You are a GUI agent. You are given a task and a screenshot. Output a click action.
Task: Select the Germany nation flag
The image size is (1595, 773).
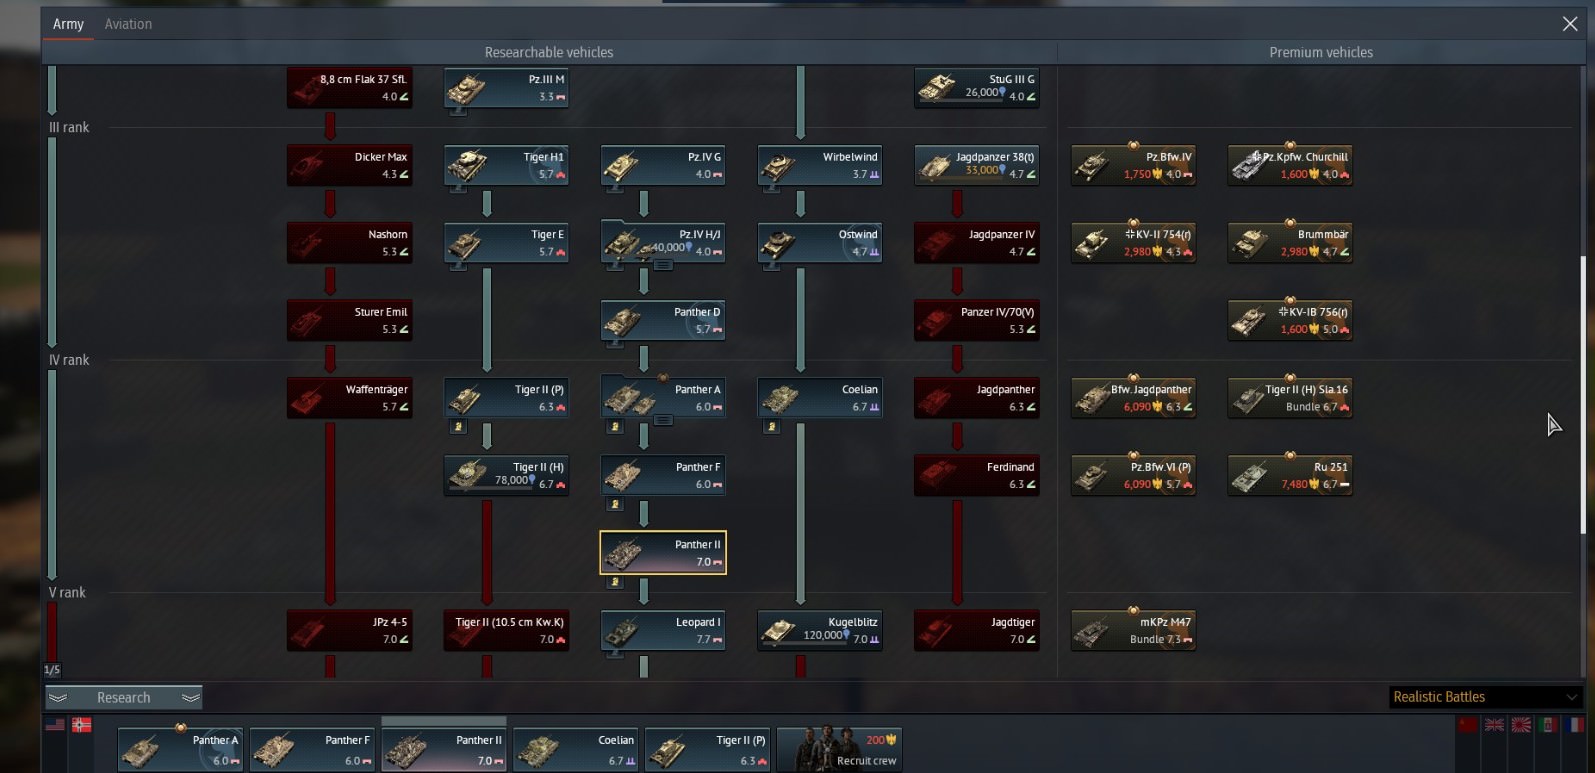(x=82, y=725)
